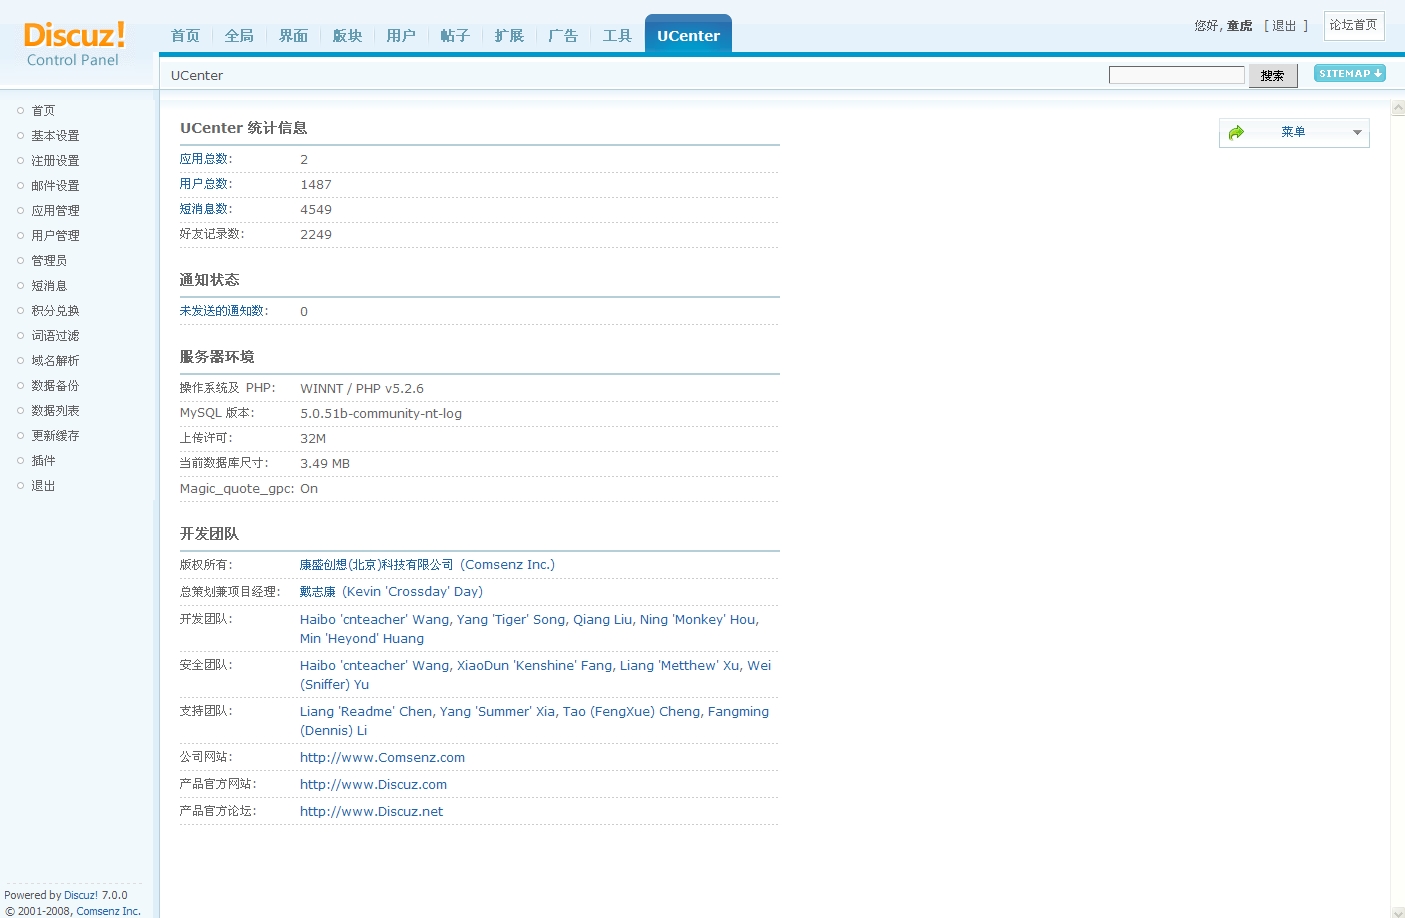Select the 上传许可 value 32M
This screenshot has width=1405, height=918.
[313, 439]
